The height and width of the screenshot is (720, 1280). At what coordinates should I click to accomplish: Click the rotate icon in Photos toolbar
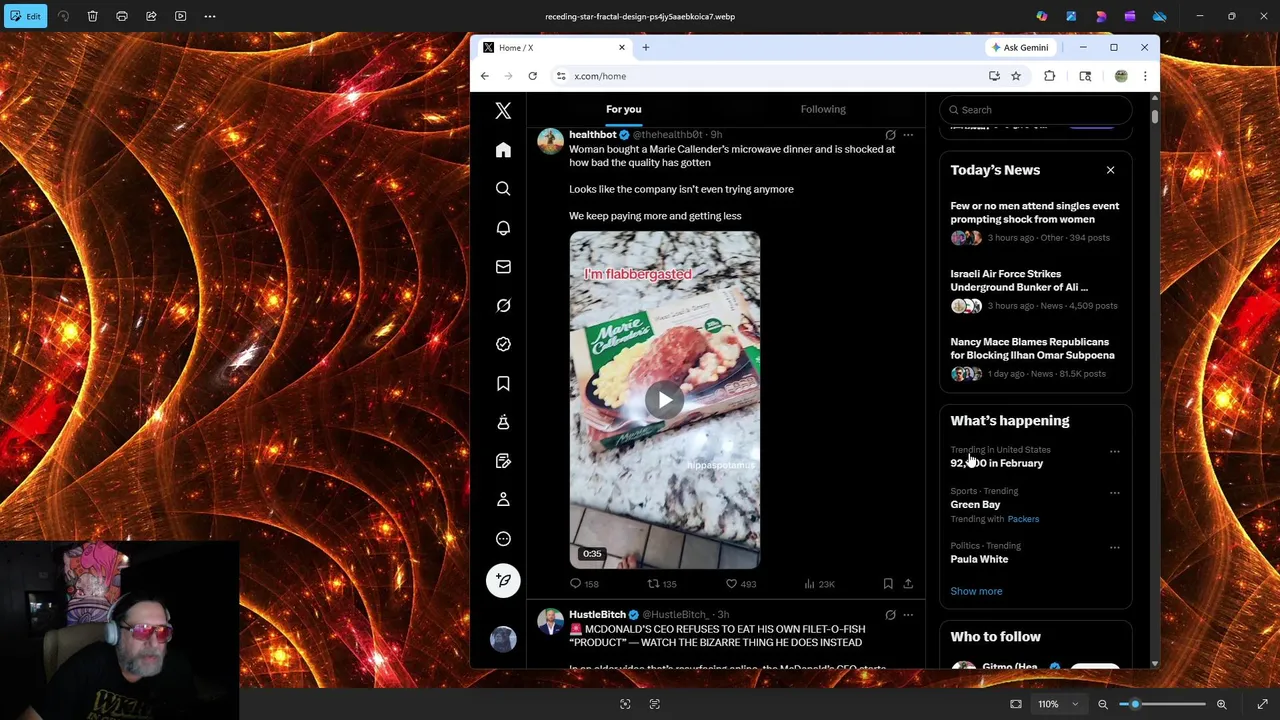[63, 16]
